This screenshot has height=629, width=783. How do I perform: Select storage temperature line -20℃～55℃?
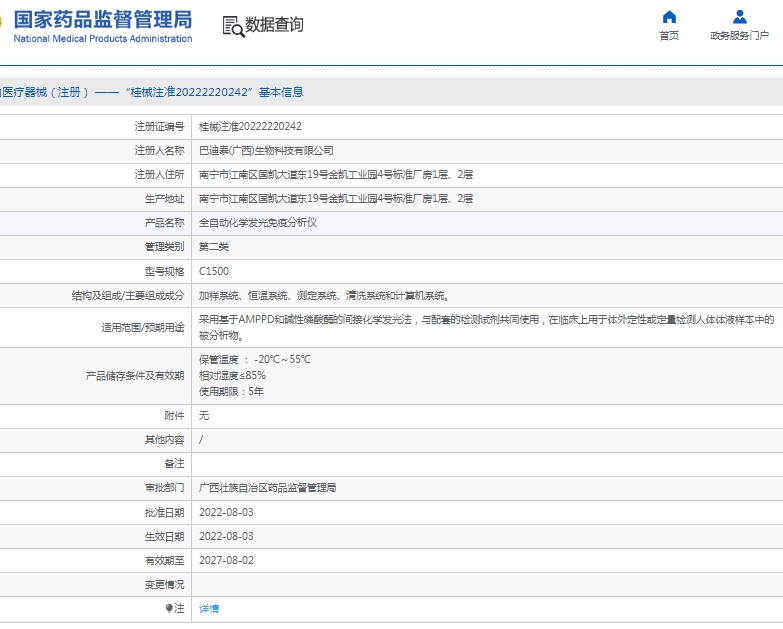point(255,359)
